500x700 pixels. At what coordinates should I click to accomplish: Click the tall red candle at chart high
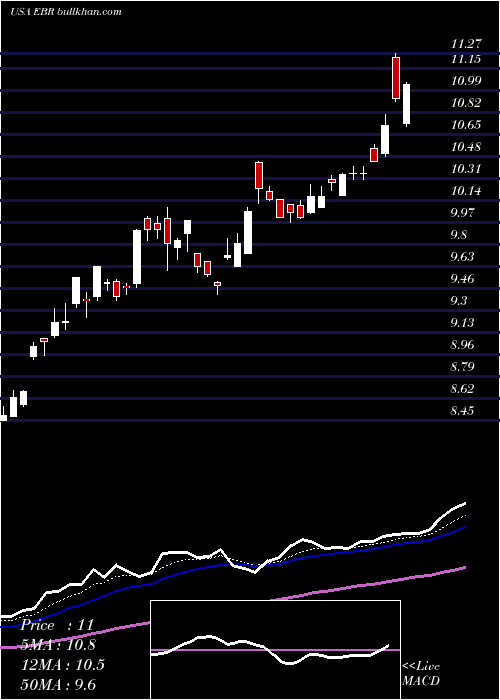[396, 78]
